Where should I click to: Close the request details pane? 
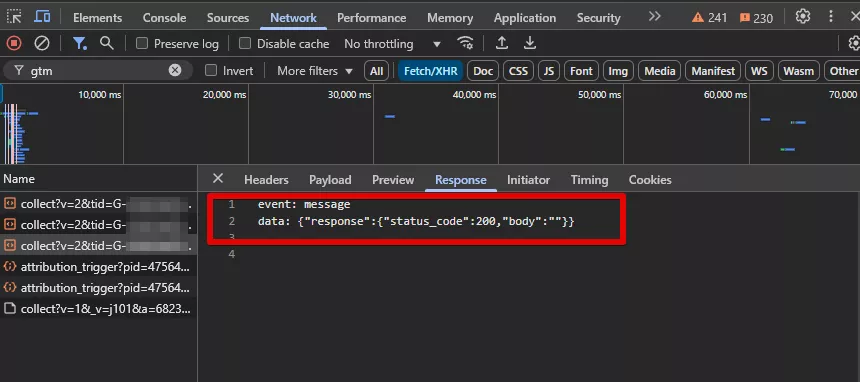point(218,178)
